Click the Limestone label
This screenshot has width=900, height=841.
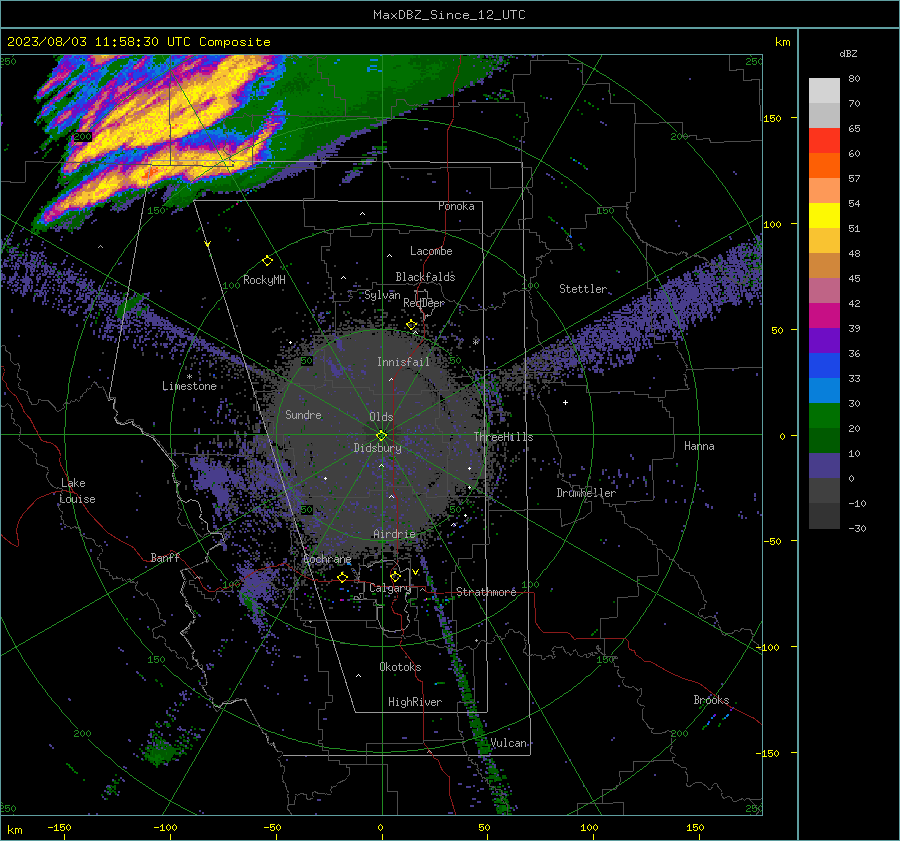(189, 386)
